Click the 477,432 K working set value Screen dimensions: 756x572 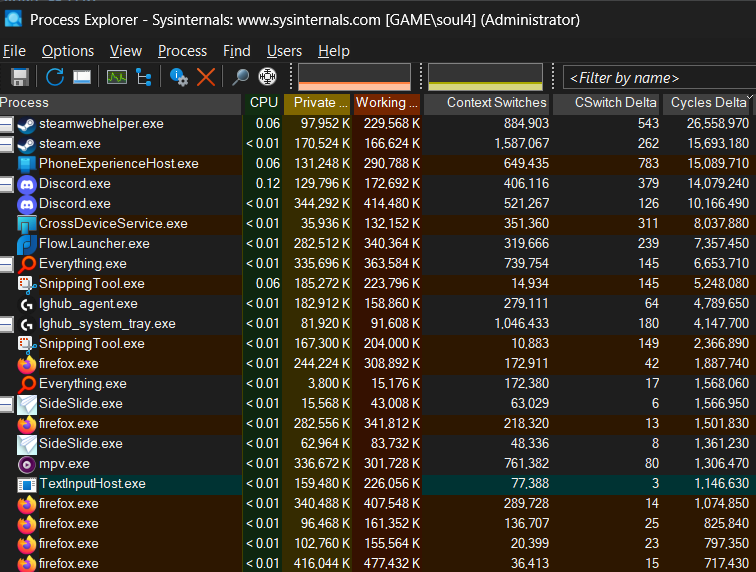pyautogui.click(x=392, y=563)
